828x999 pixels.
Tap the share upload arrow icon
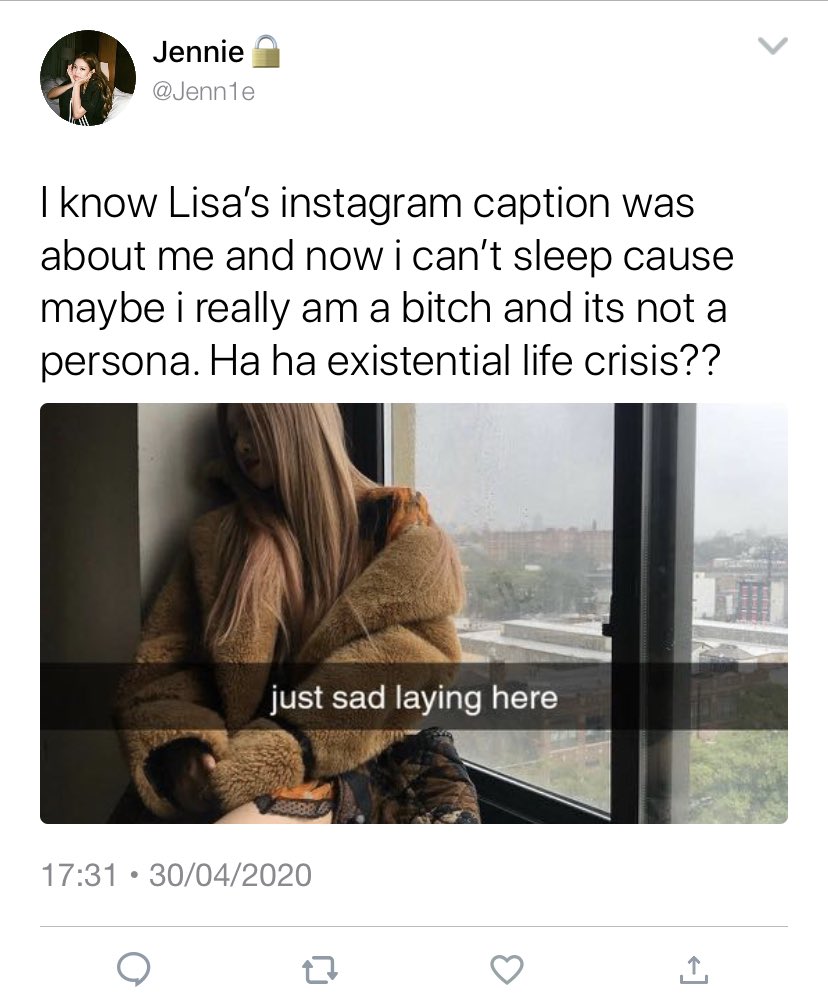coord(693,970)
